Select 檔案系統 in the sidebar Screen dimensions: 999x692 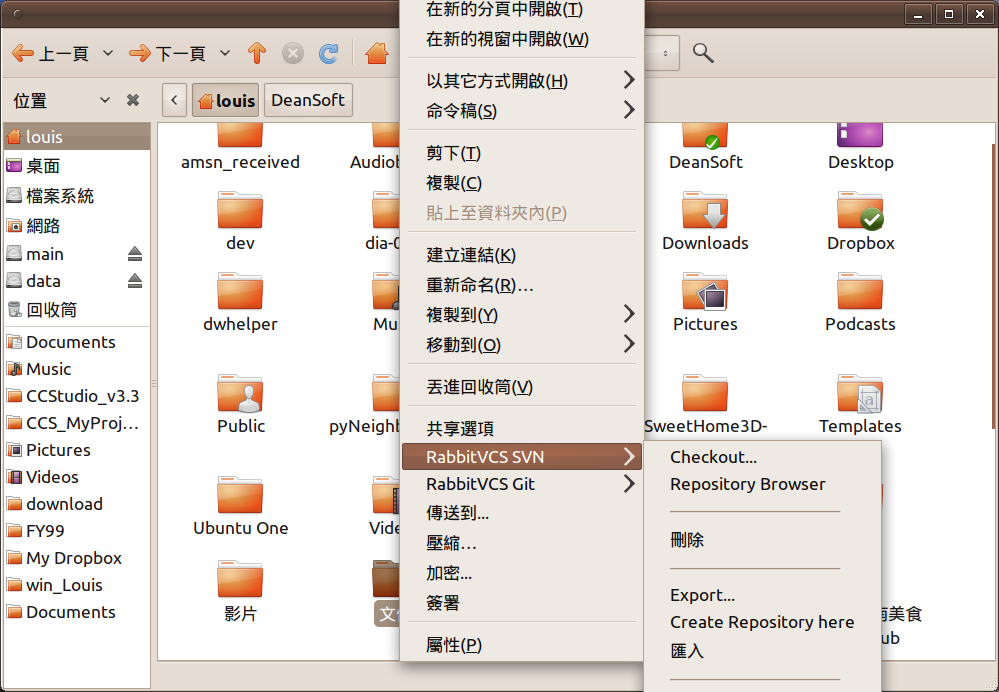[76, 196]
